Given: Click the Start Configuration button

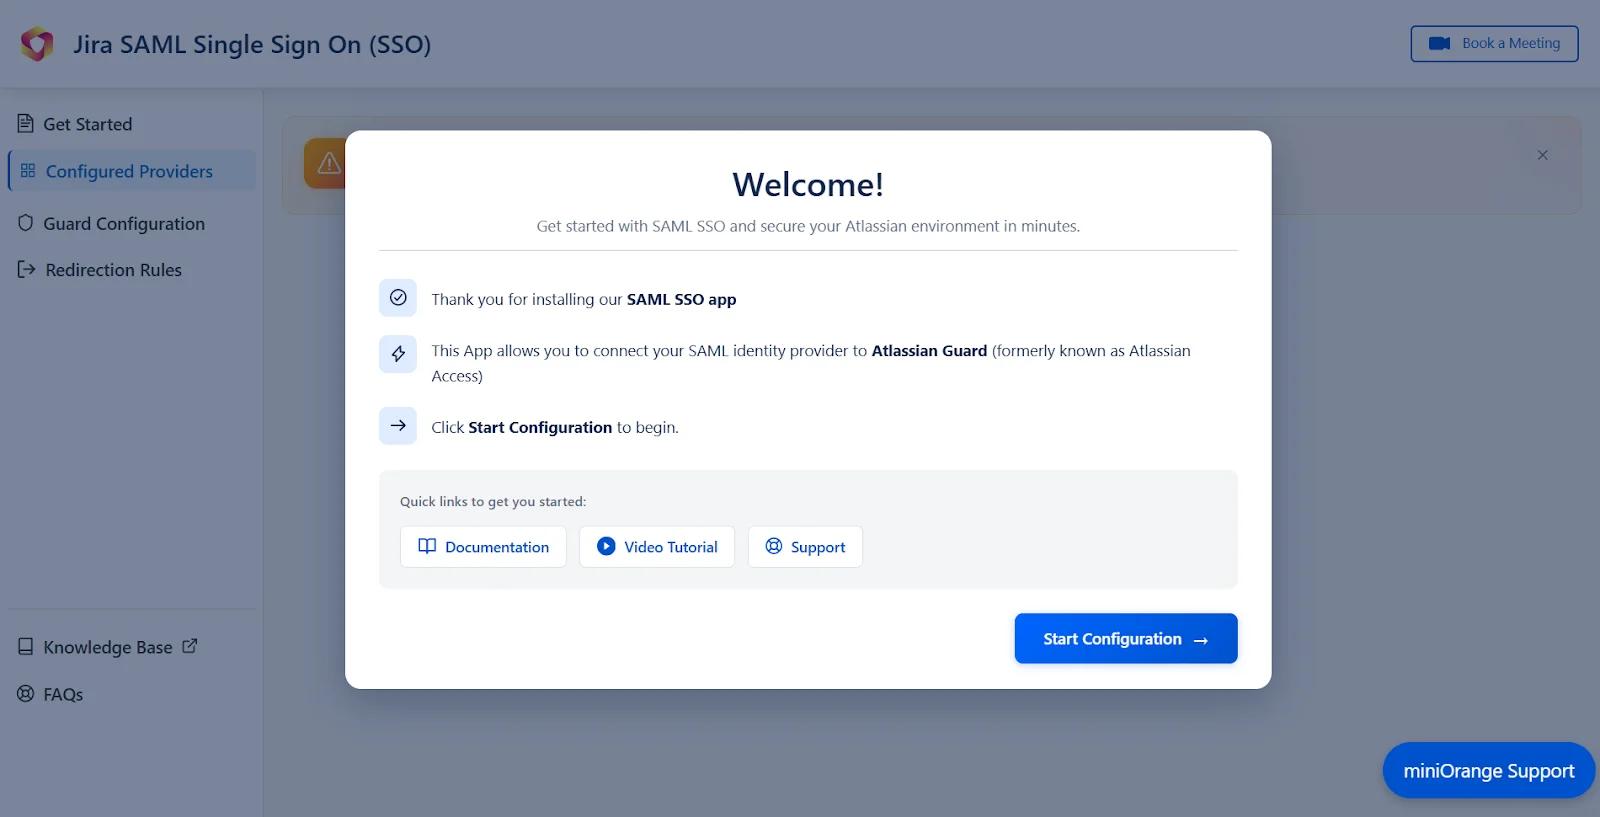Looking at the screenshot, I should point(1126,638).
